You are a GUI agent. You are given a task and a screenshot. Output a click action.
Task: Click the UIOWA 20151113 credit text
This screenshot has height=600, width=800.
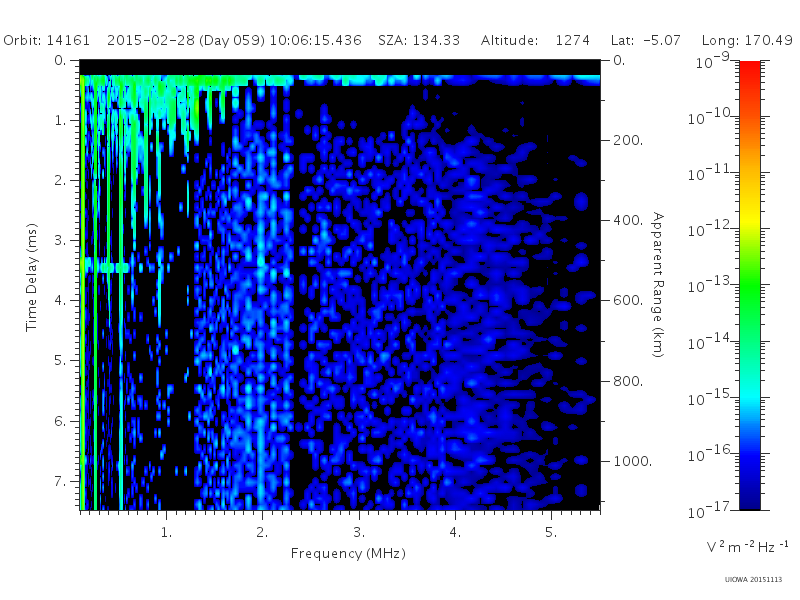(x=753, y=580)
